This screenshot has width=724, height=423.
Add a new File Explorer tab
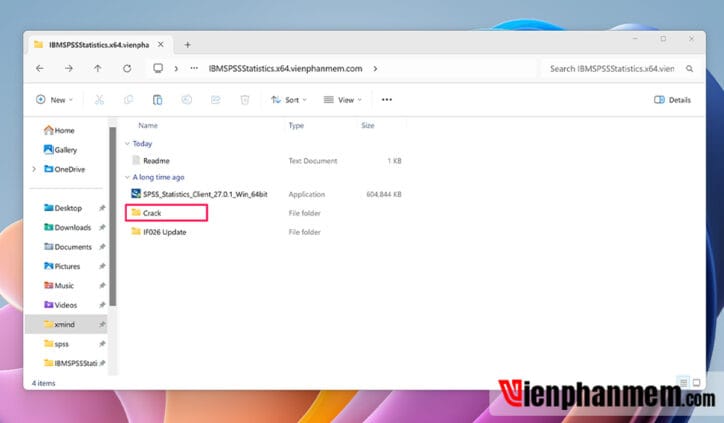click(187, 45)
